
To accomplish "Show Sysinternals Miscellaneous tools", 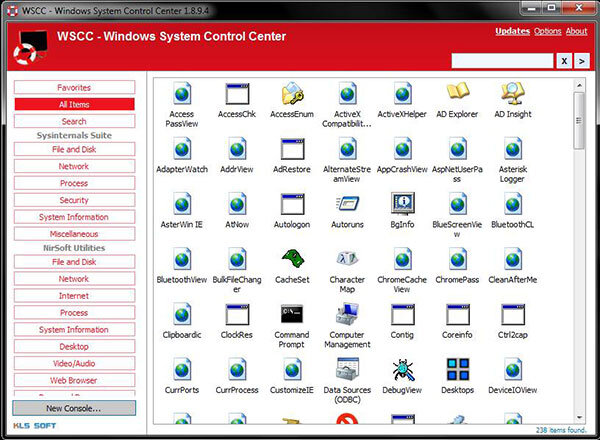I will click(x=74, y=233).
